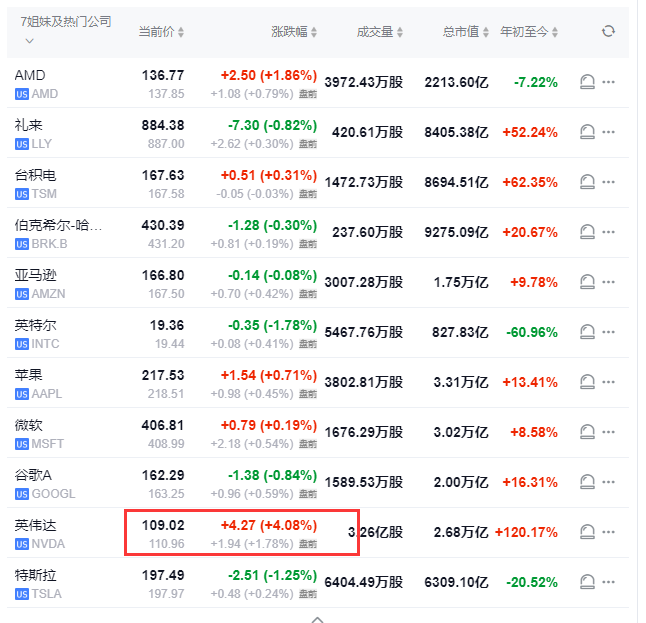Open more options for GOOGL row
The width and height of the screenshot is (646, 623).
click(x=608, y=482)
